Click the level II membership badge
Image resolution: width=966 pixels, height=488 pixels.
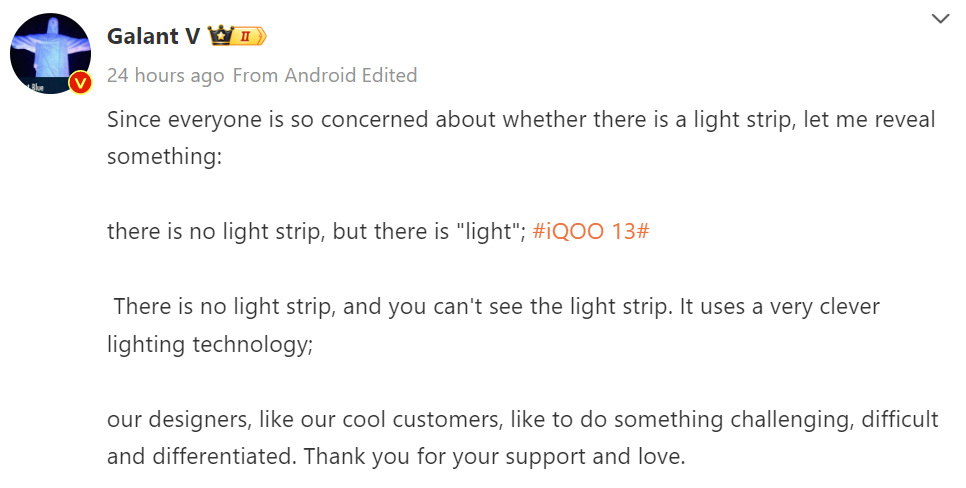coord(250,36)
